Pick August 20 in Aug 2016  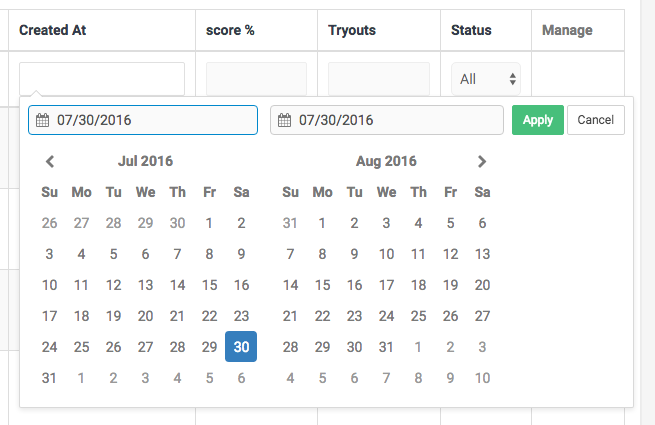(x=482, y=285)
